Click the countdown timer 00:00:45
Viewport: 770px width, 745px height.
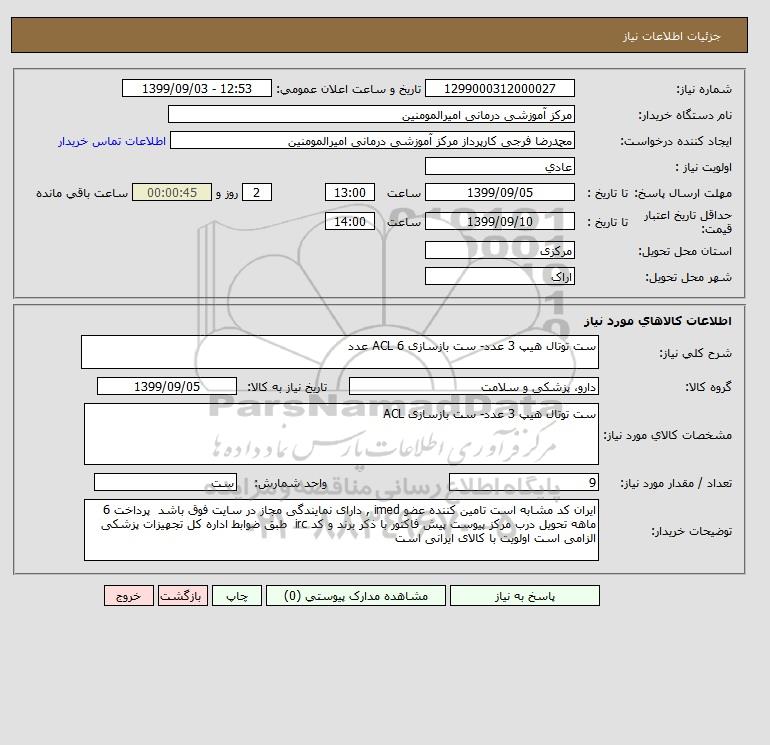[172, 193]
